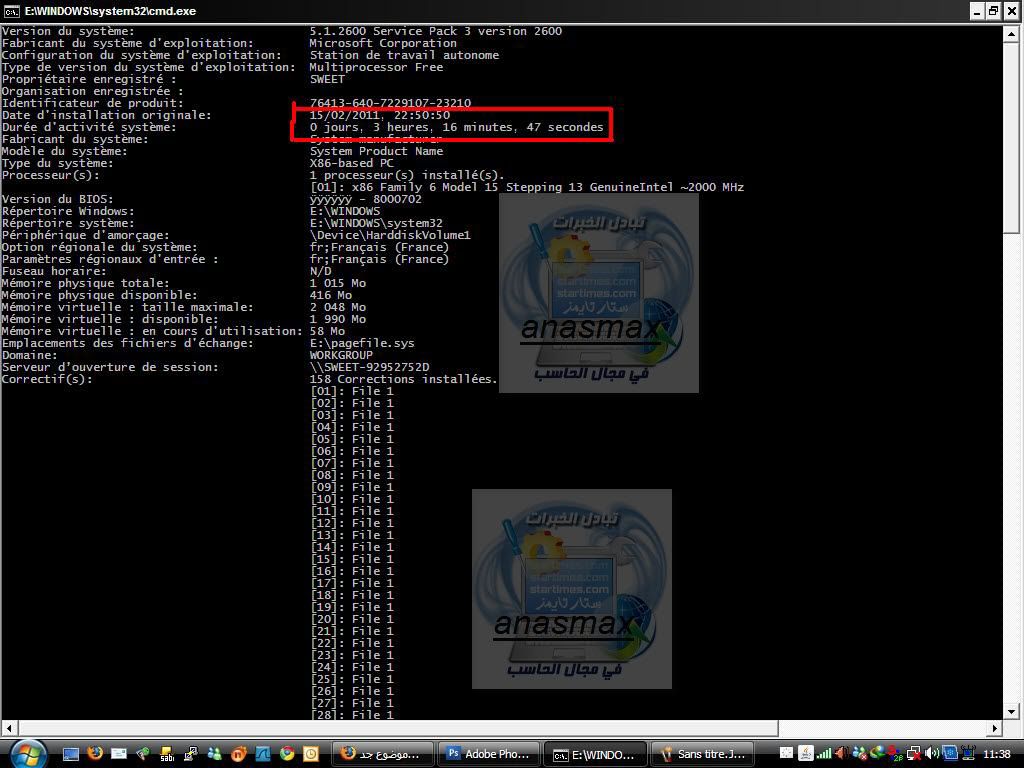Open the Start menu orb
This screenshot has width=1024, height=768.
(x=27, y=753)
